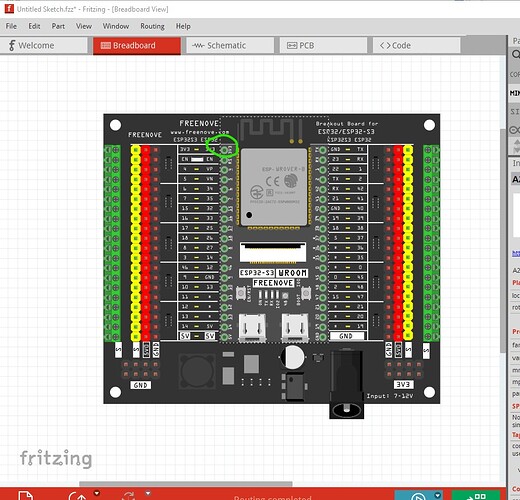Image resolution: width=520 pixels, height=500 pixels.
Task: Click the Add a note icon in bottom toolbar
Action: (26, 496)
